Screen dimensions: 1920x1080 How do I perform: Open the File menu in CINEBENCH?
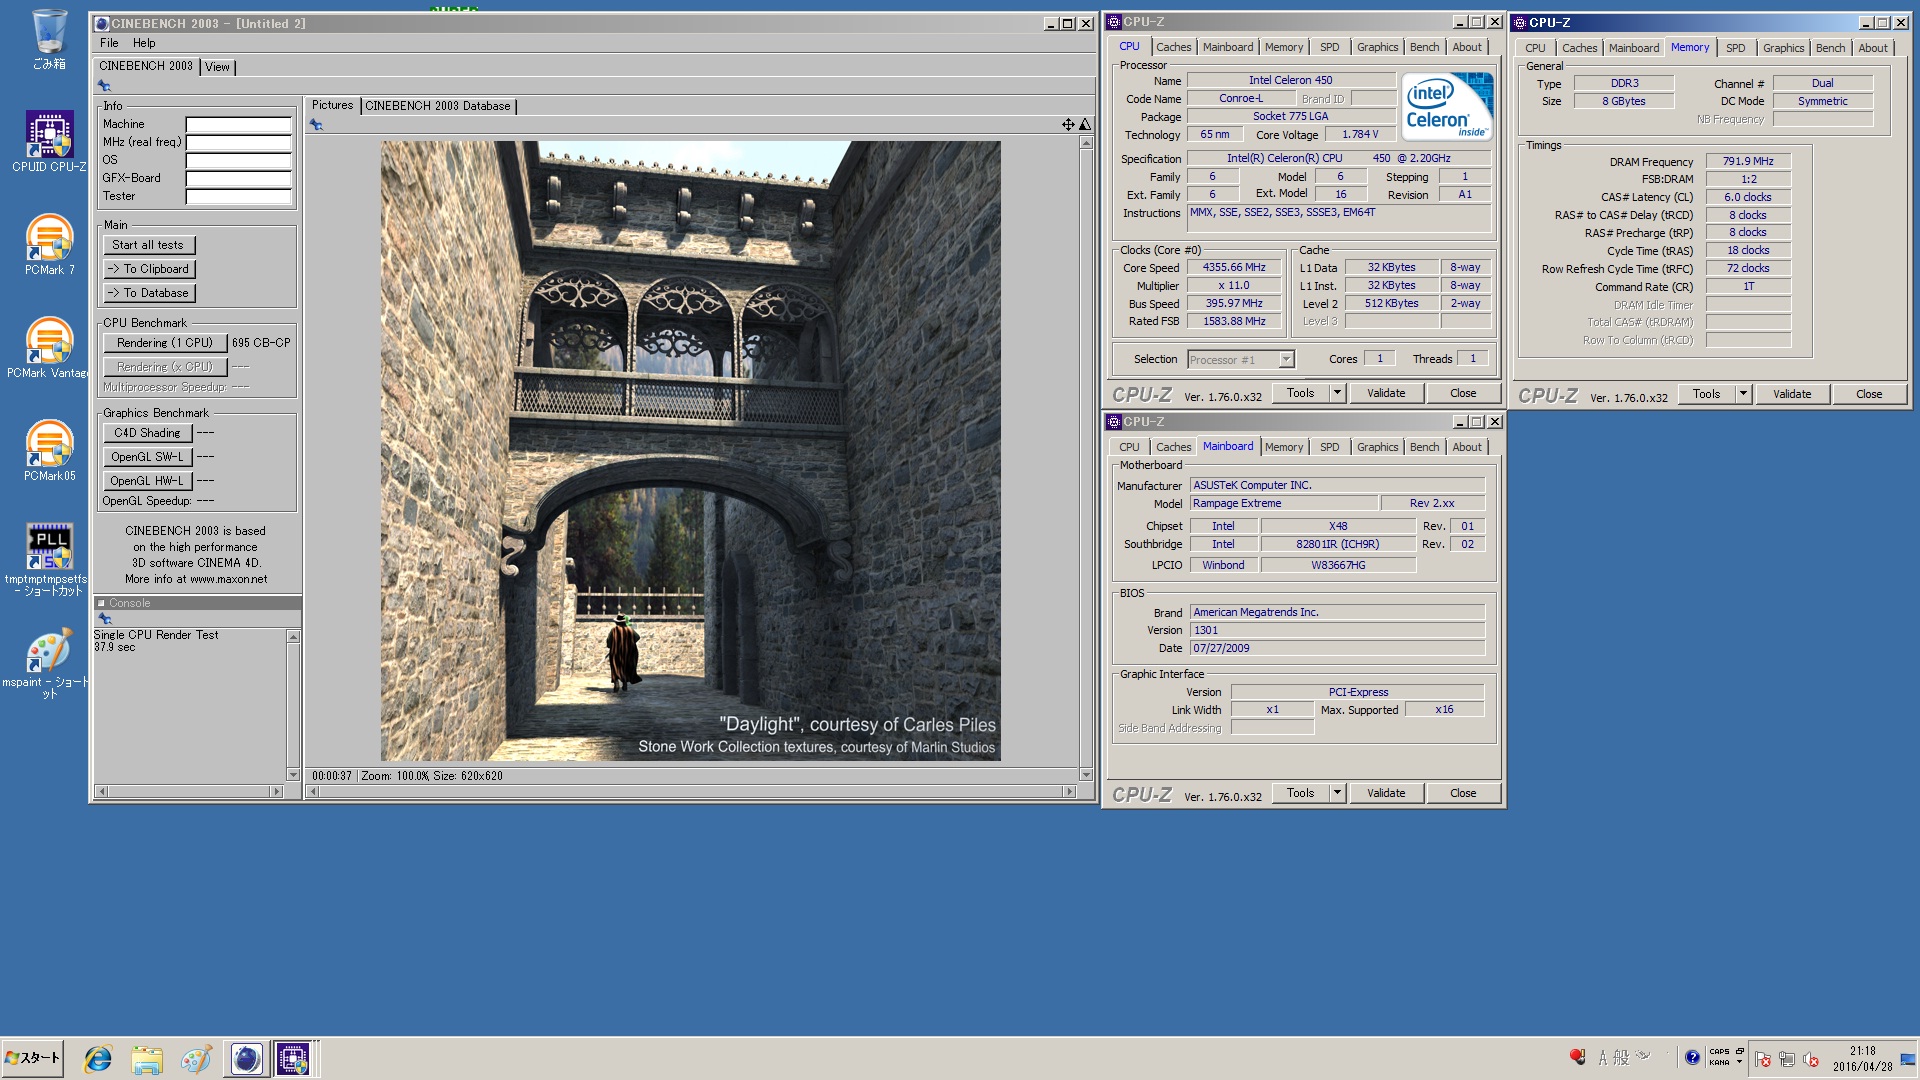point(109,43)
